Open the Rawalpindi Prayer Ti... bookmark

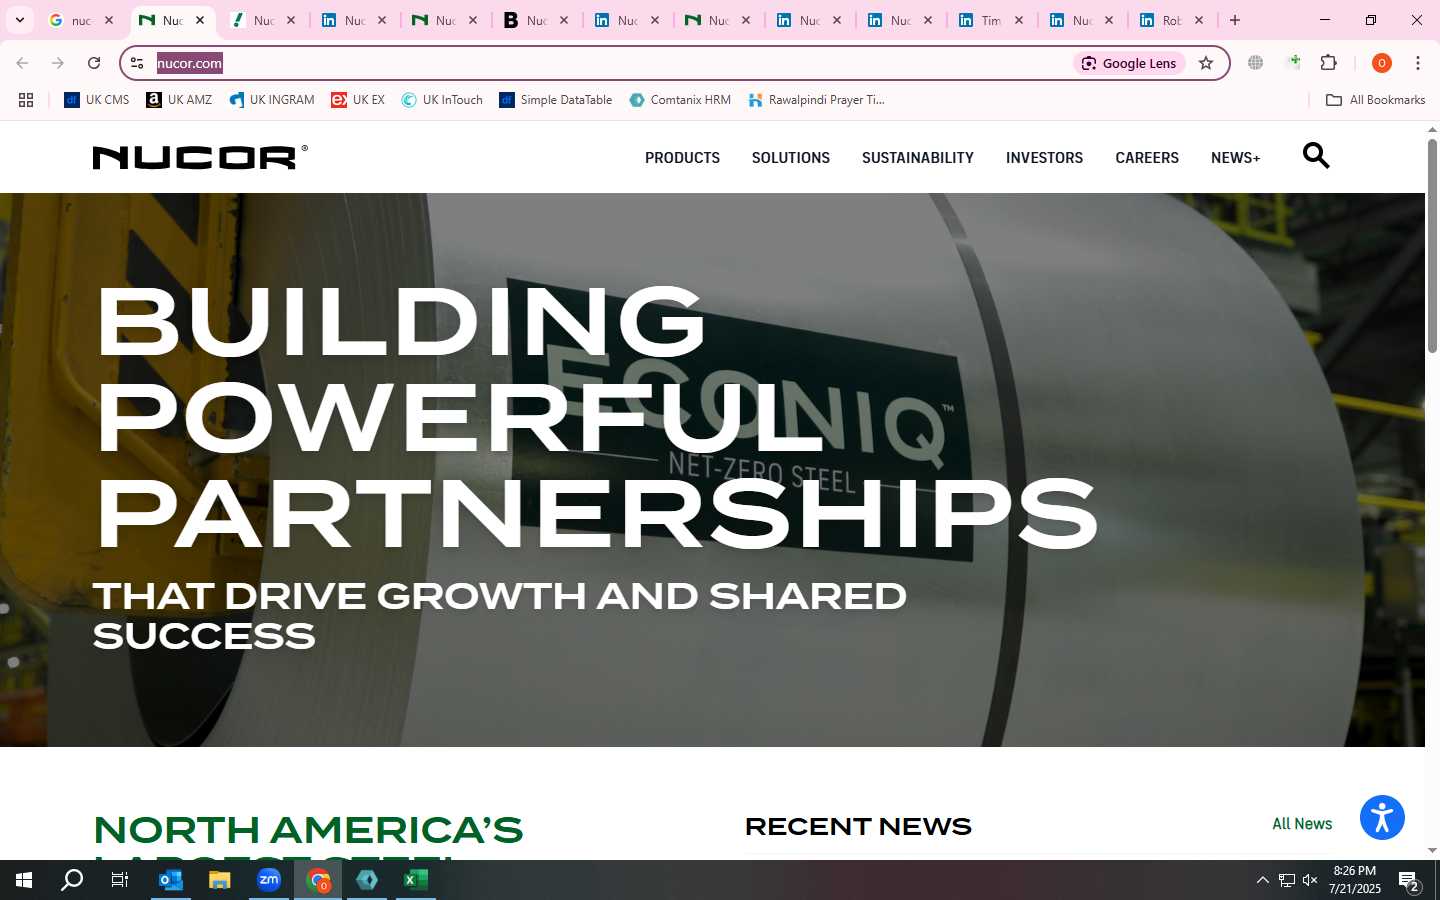[x=816, y=100]
